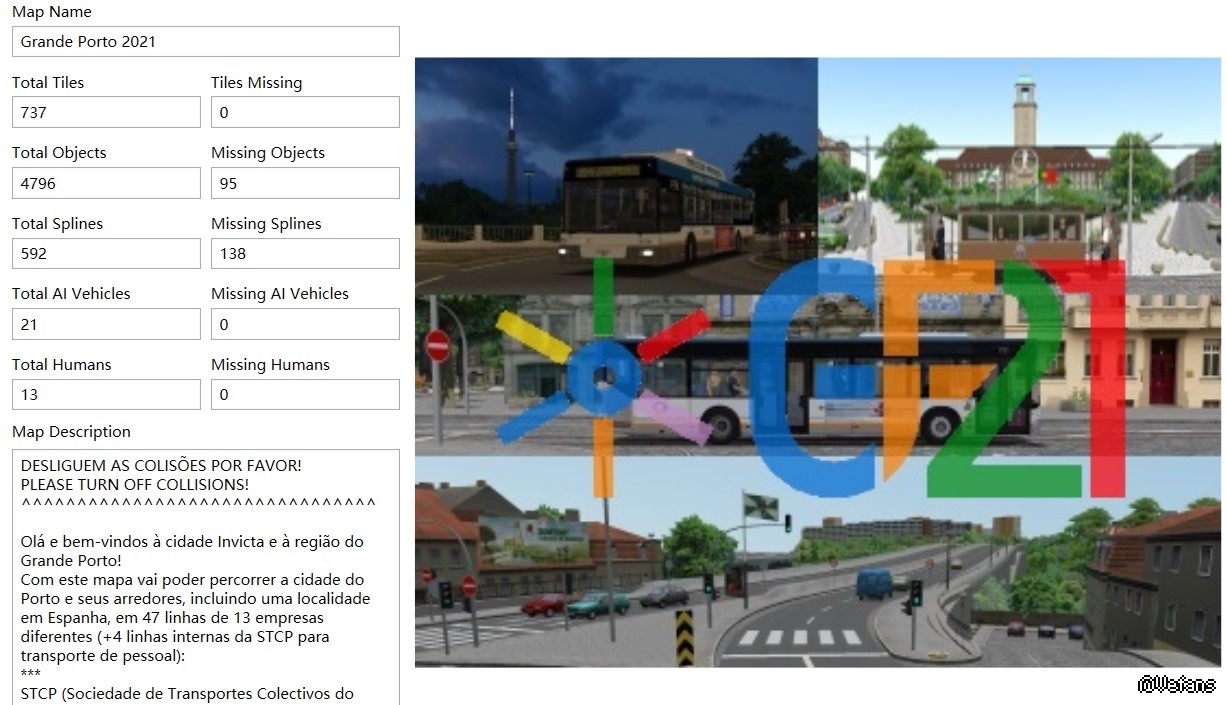Click the Total Humans label
1227x705 pixels.
coord(62,364)
